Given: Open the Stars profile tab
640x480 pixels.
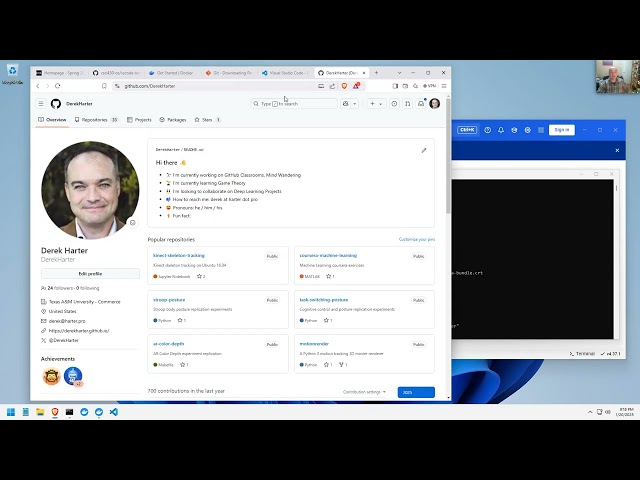Looking at the screenshot, I should pos(207,120).
